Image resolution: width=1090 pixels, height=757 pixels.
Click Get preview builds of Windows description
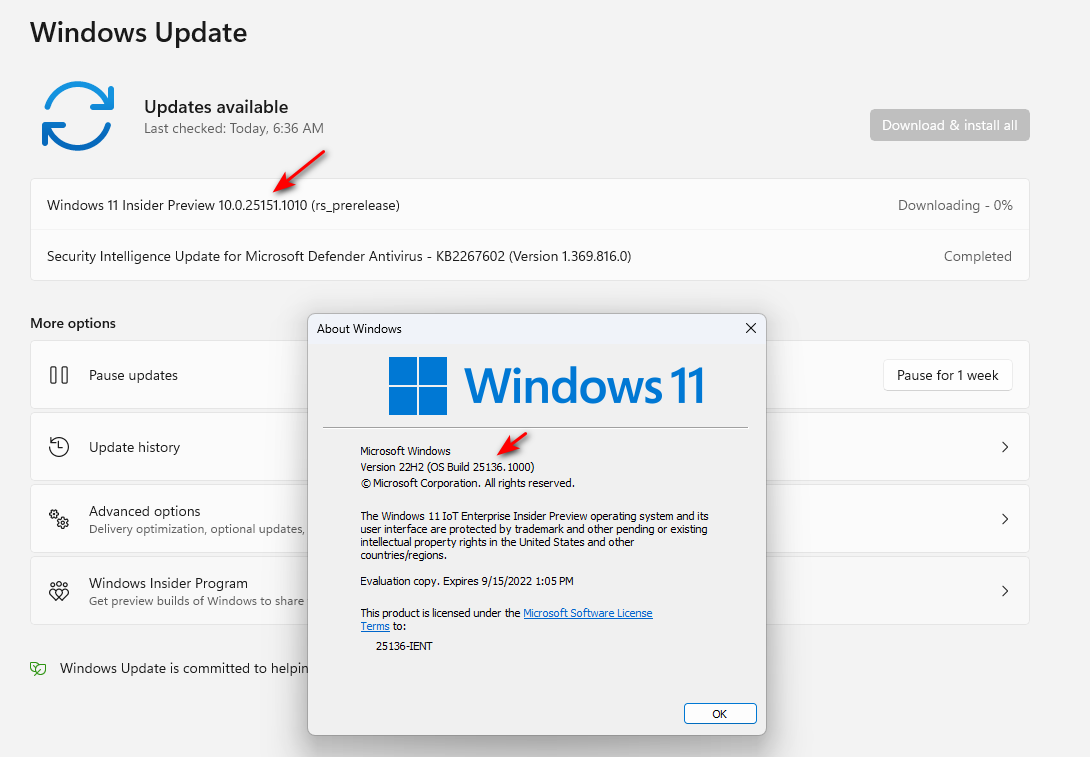pyautogui.click(x=197, y=601)
